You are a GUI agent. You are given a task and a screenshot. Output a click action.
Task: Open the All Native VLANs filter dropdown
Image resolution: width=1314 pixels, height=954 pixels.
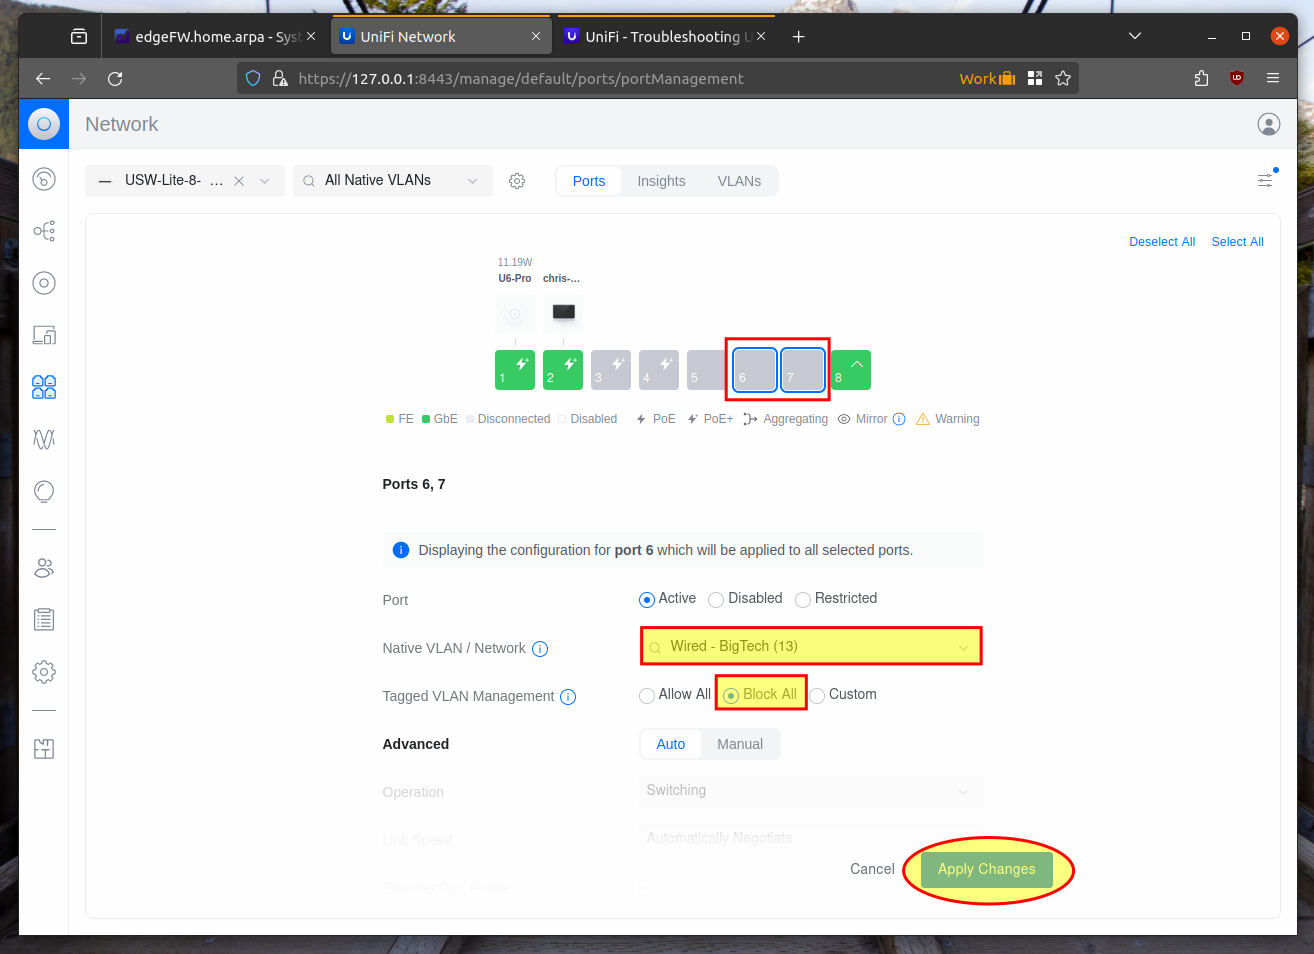coord(393,181)
